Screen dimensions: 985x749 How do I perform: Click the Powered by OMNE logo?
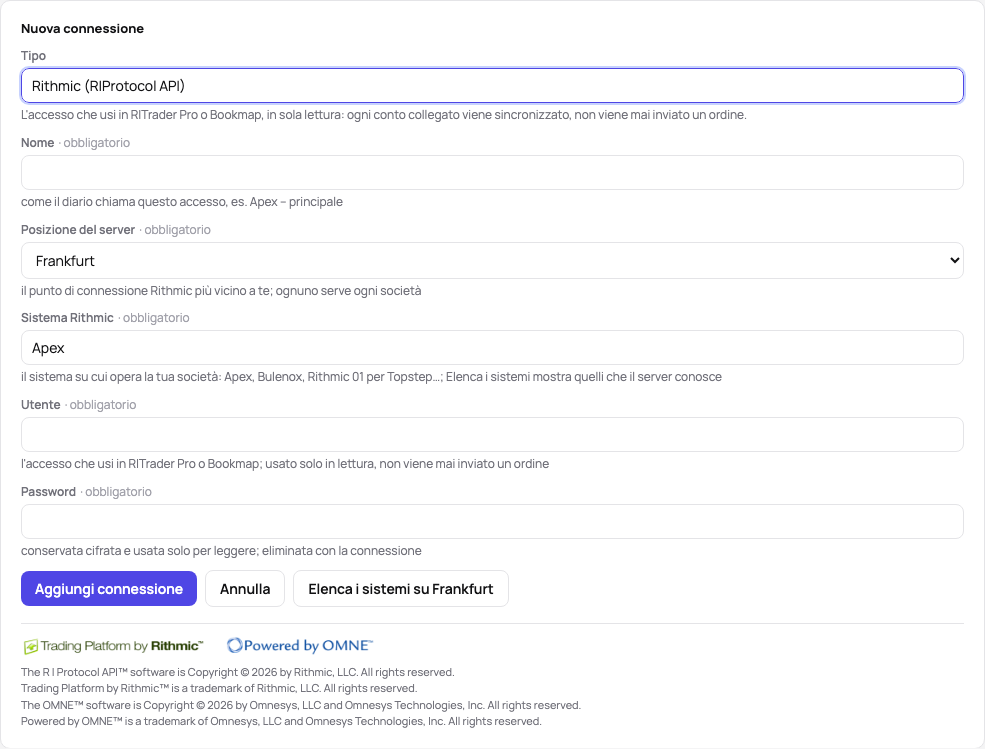pos(300,645)
